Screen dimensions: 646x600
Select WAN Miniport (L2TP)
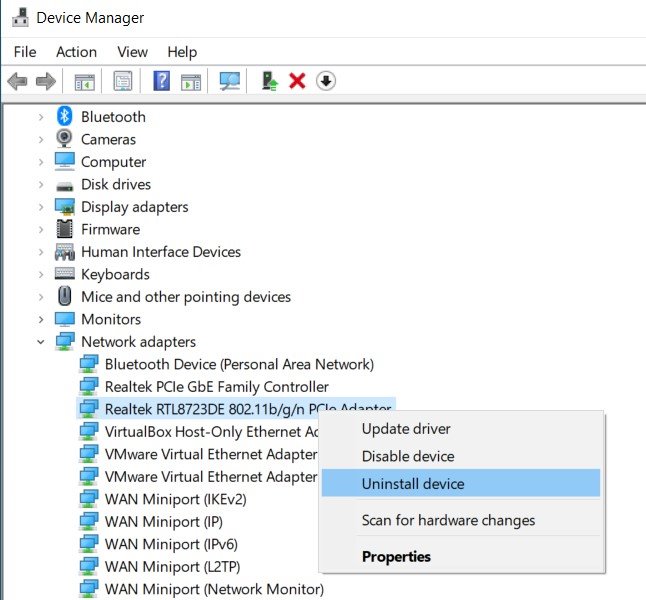point(172,567)
